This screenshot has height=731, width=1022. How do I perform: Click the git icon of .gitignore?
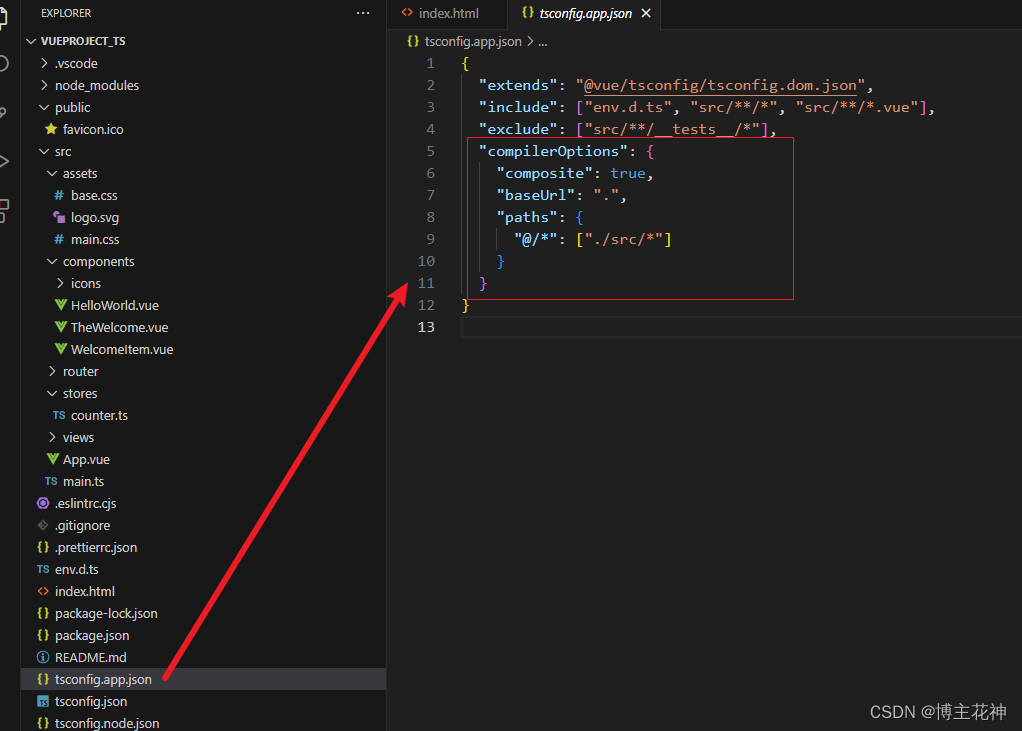(43, 525)
